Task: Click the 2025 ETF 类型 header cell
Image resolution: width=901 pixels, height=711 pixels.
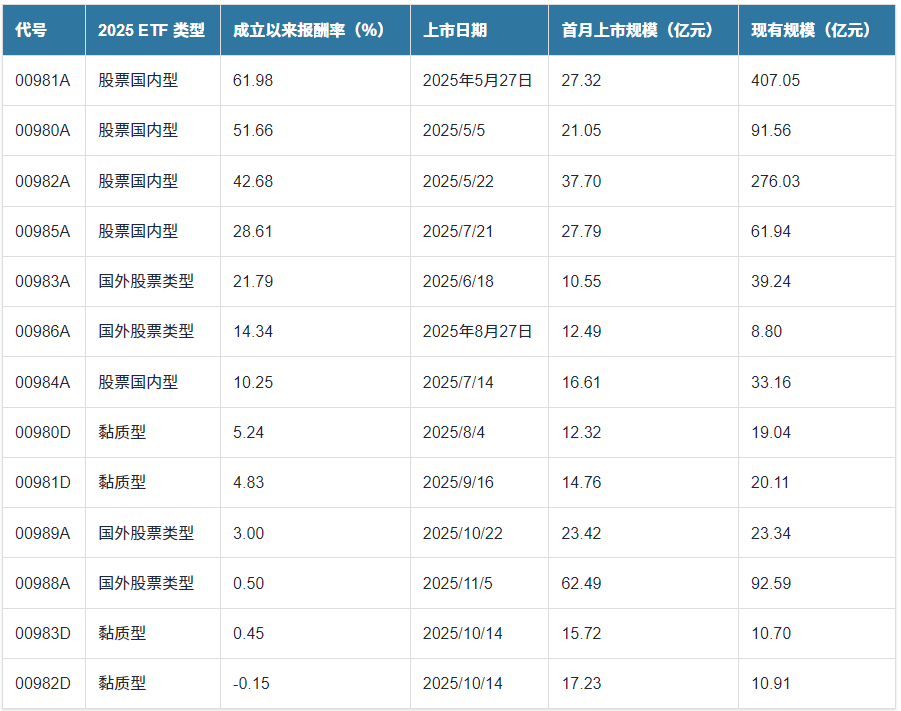Action: [152, 31]
